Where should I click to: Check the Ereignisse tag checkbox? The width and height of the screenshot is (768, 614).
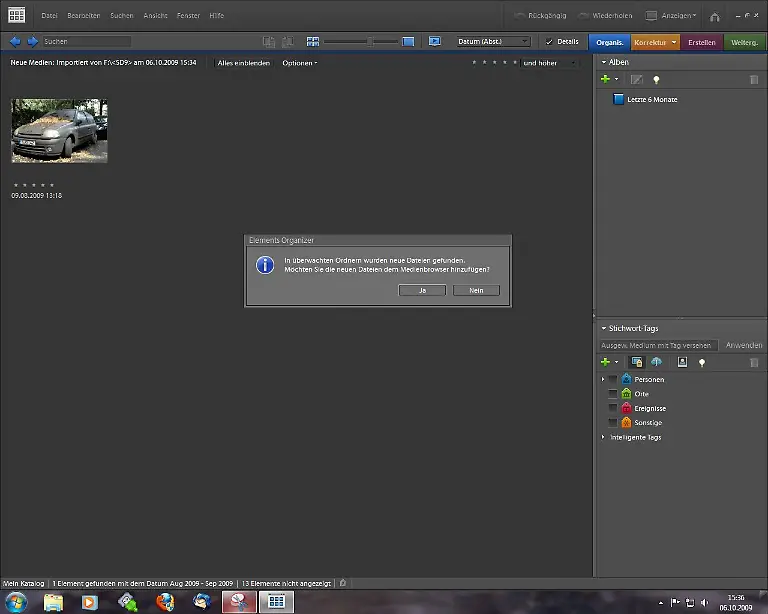point(613,409)
